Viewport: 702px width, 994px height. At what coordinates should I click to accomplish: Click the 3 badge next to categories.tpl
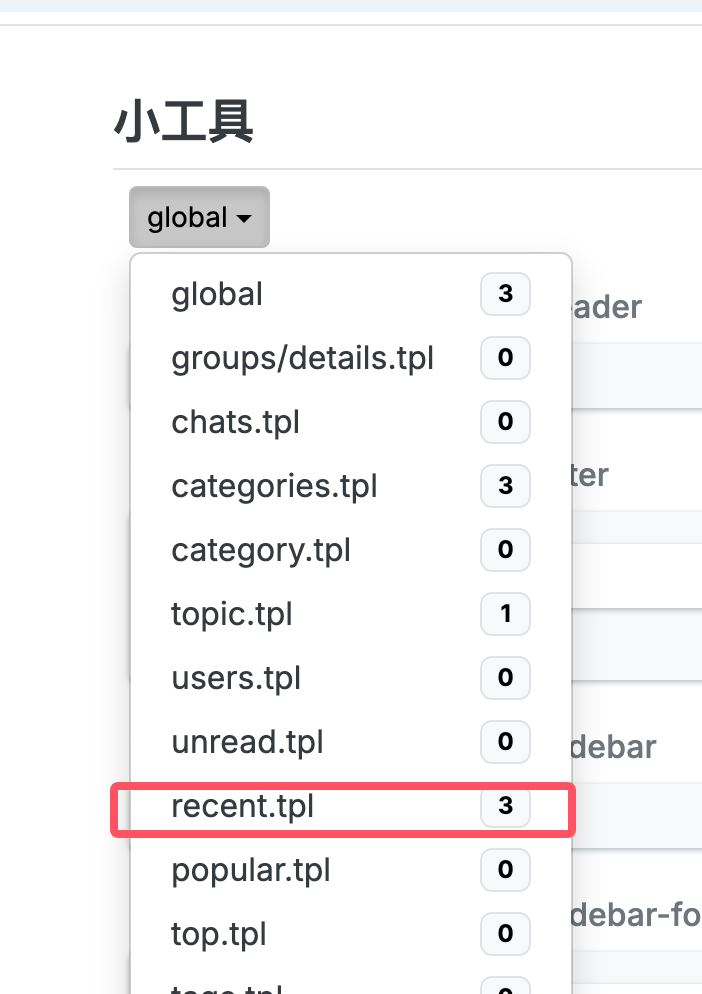pos(505,486)
